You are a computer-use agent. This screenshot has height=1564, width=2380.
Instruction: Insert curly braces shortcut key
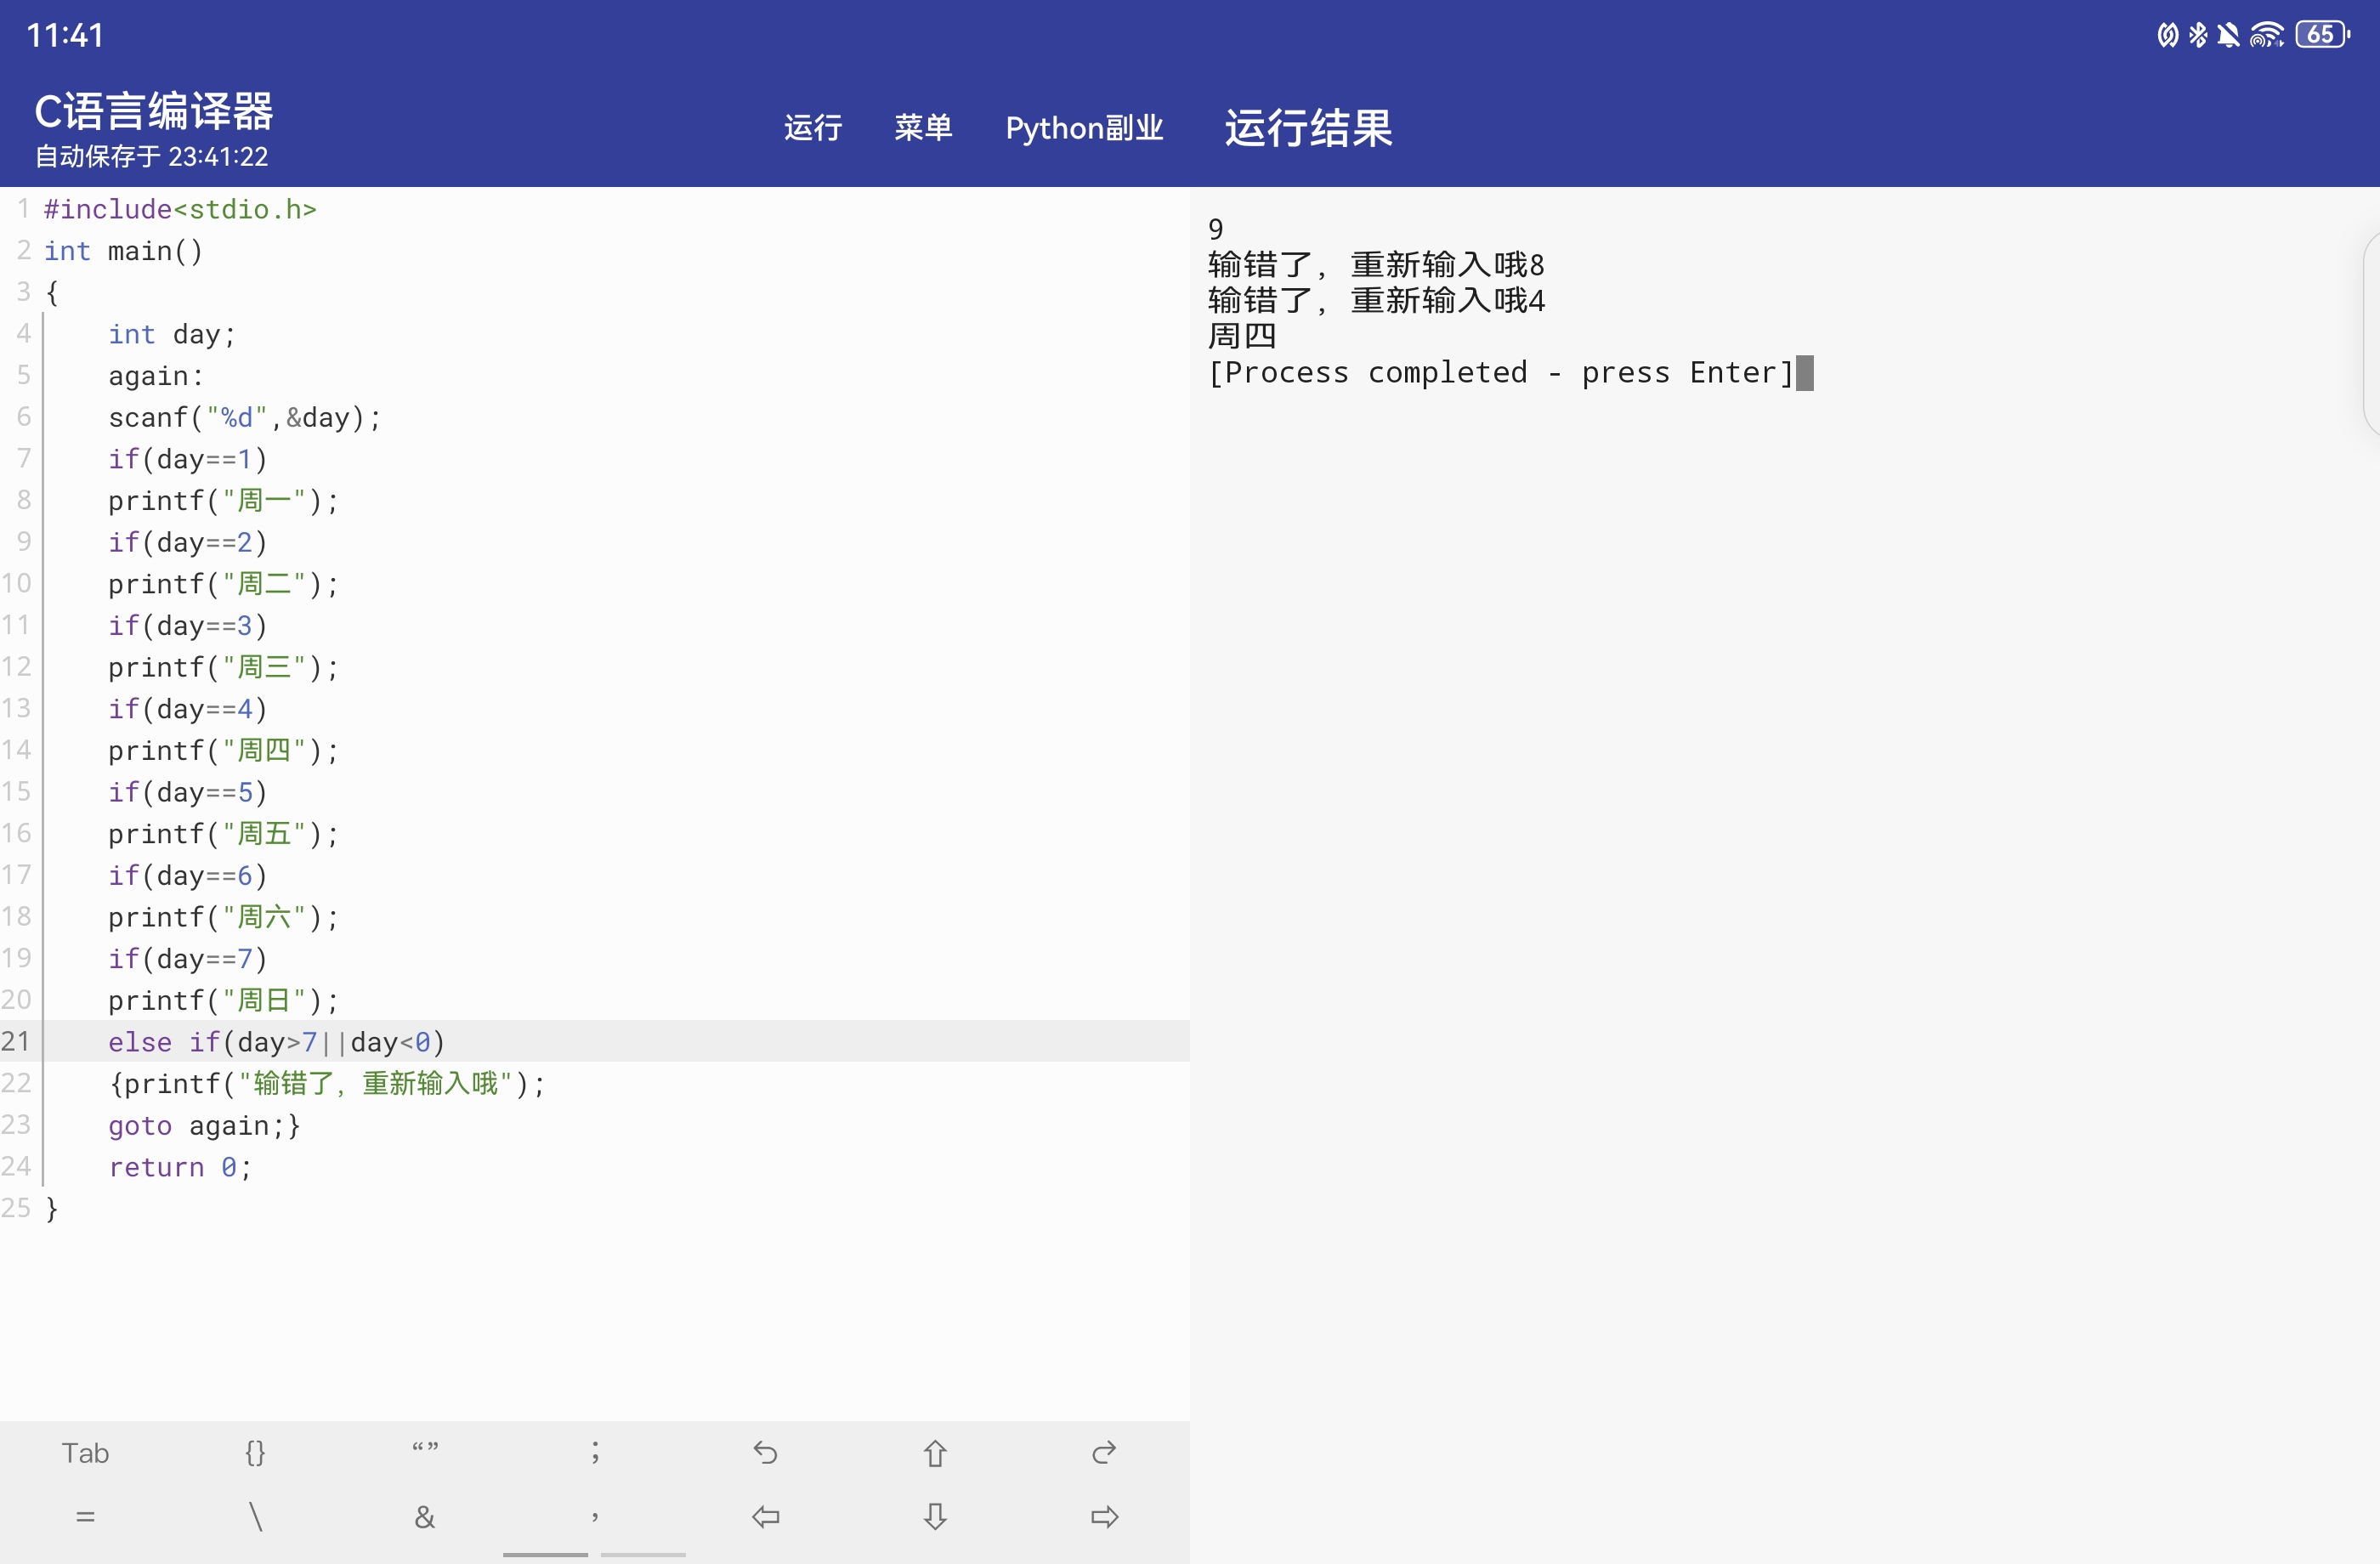click(x=255, y=1452)
